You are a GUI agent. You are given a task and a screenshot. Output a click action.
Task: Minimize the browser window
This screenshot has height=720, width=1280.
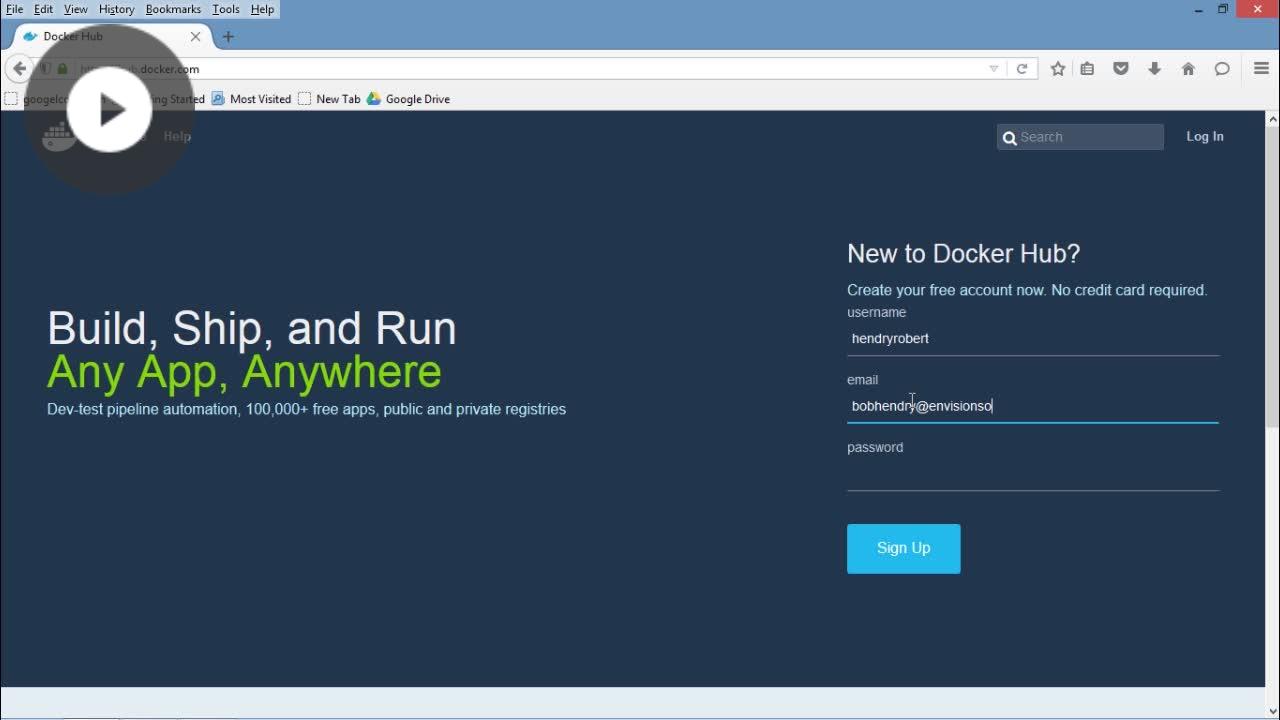tap(1199, 9)
